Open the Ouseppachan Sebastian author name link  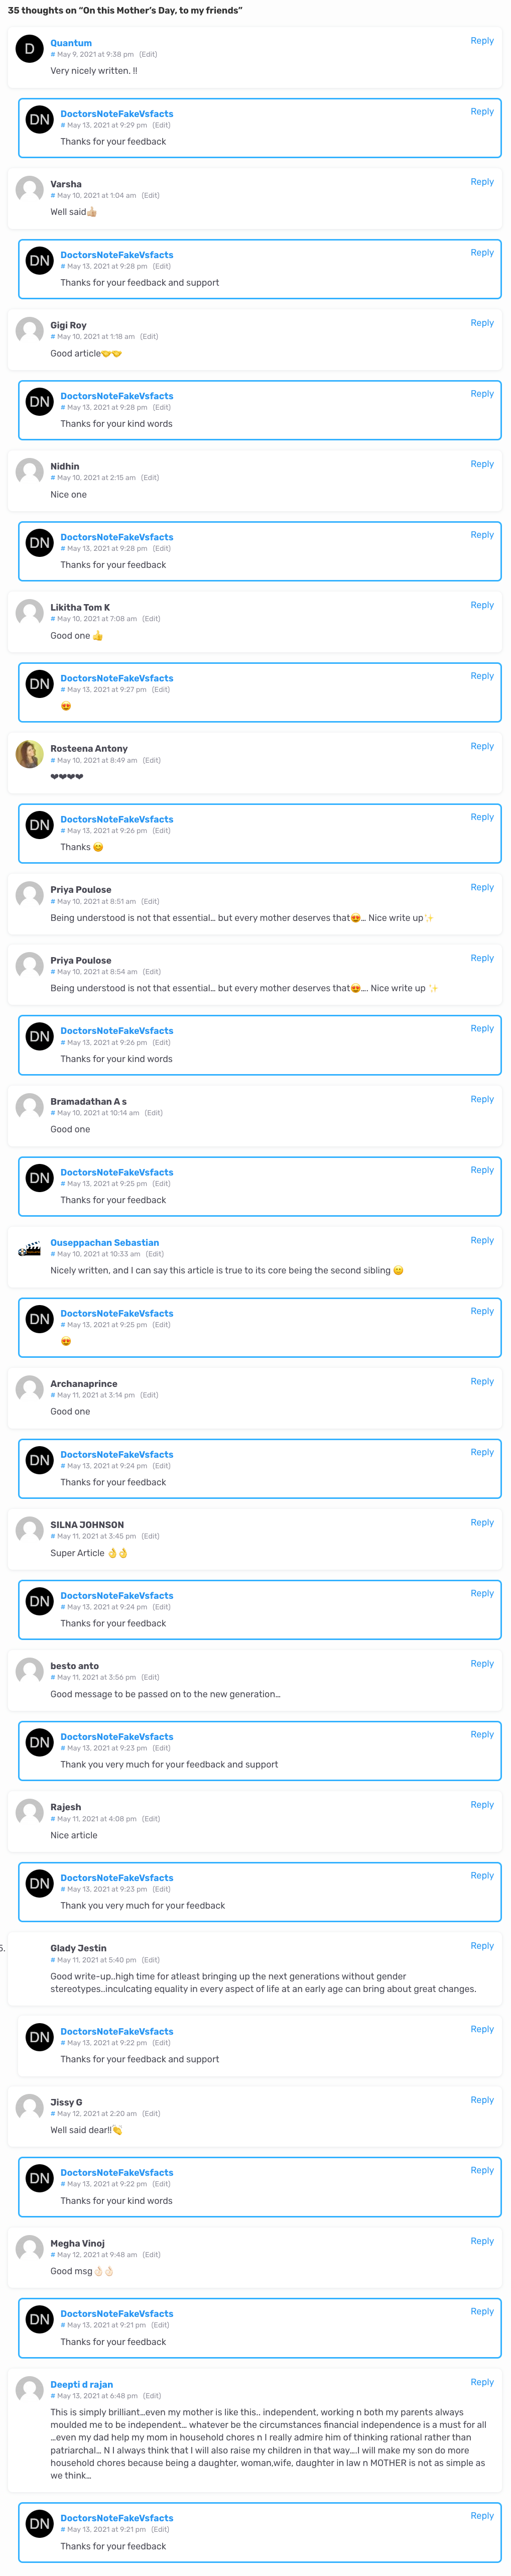tap(104, 1243)
